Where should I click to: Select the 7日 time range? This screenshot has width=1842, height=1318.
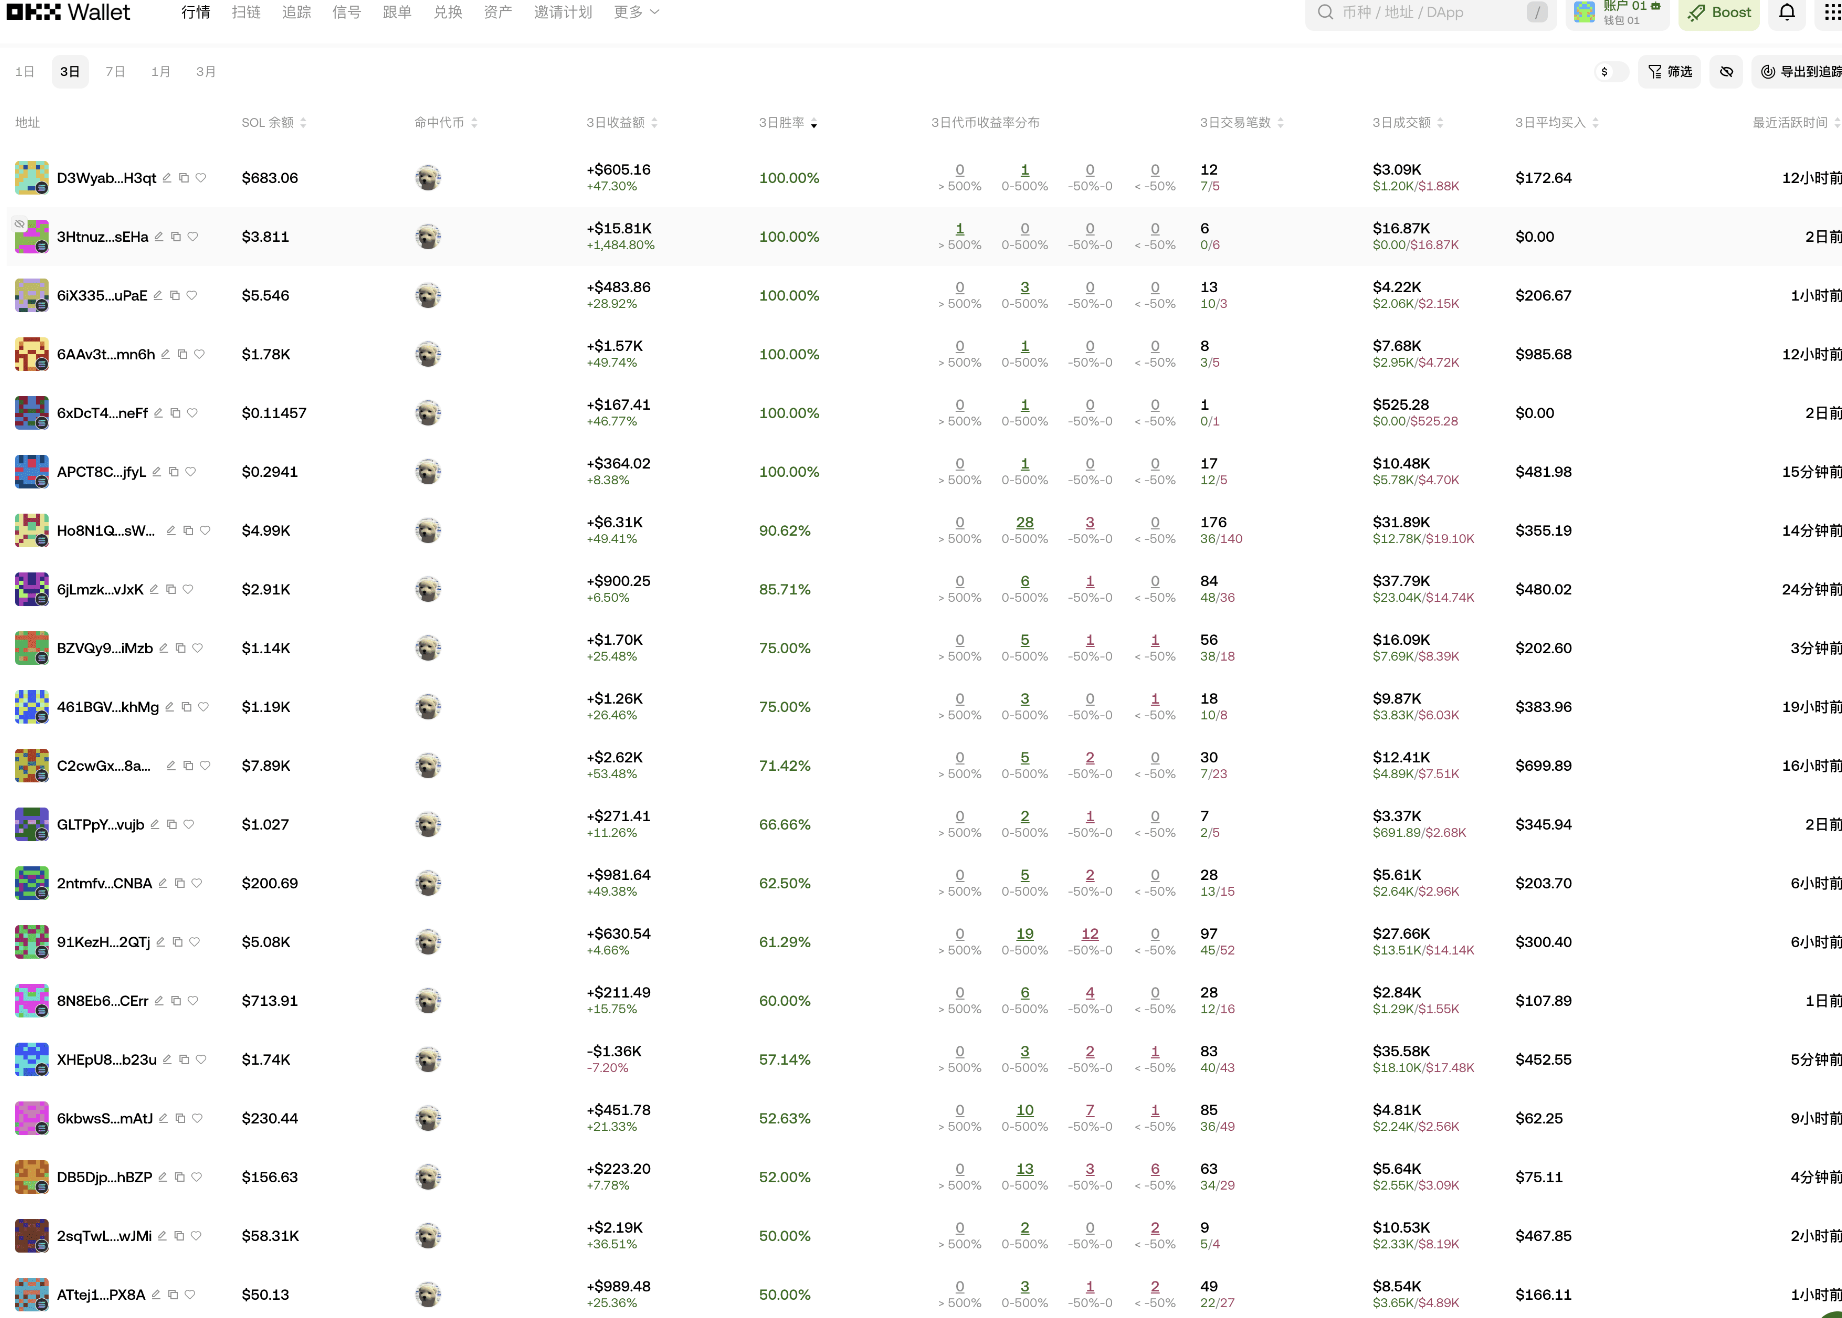pos(116,72)
